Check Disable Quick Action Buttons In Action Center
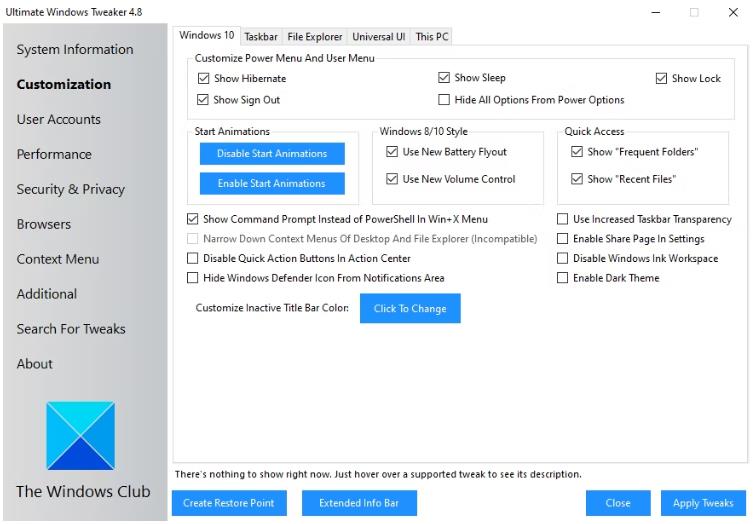The image size is (753, 524). tap(193, 258)
